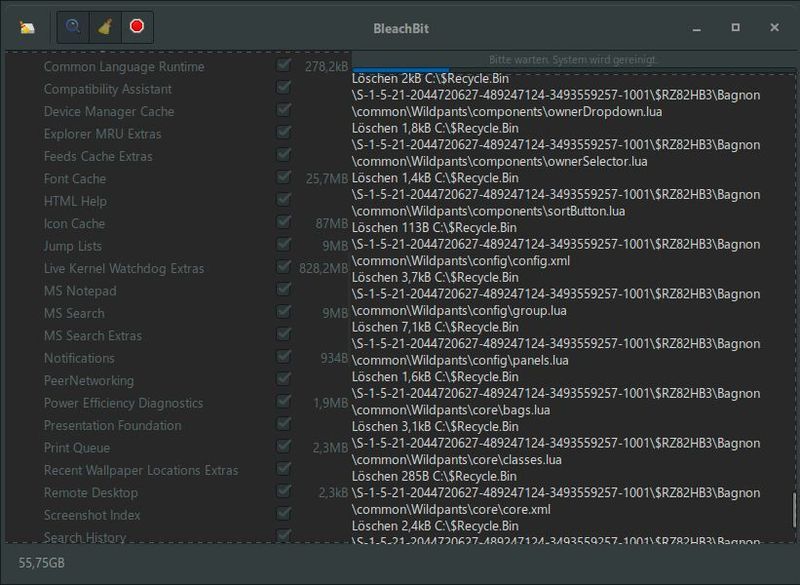Click the 278,2kB size value

click(x=327, y=66)
